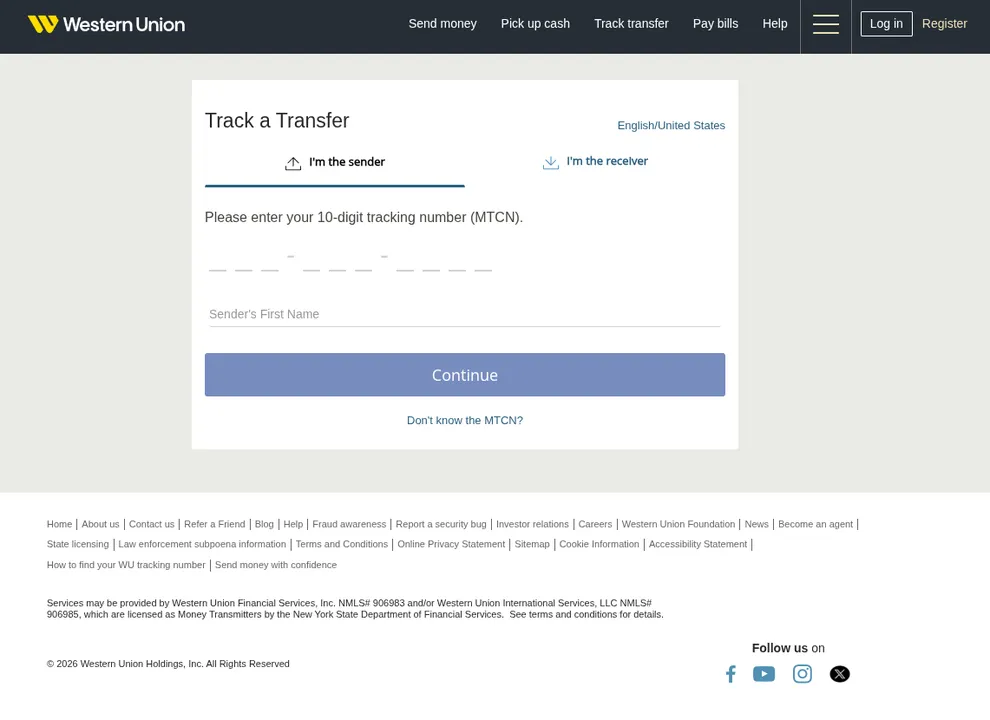Image resolution: width=990 pixels, height=720 pixels.
Task: Click the copyright Western Union Holdings text
Action: pyautogui.click(x=168, y=664)
